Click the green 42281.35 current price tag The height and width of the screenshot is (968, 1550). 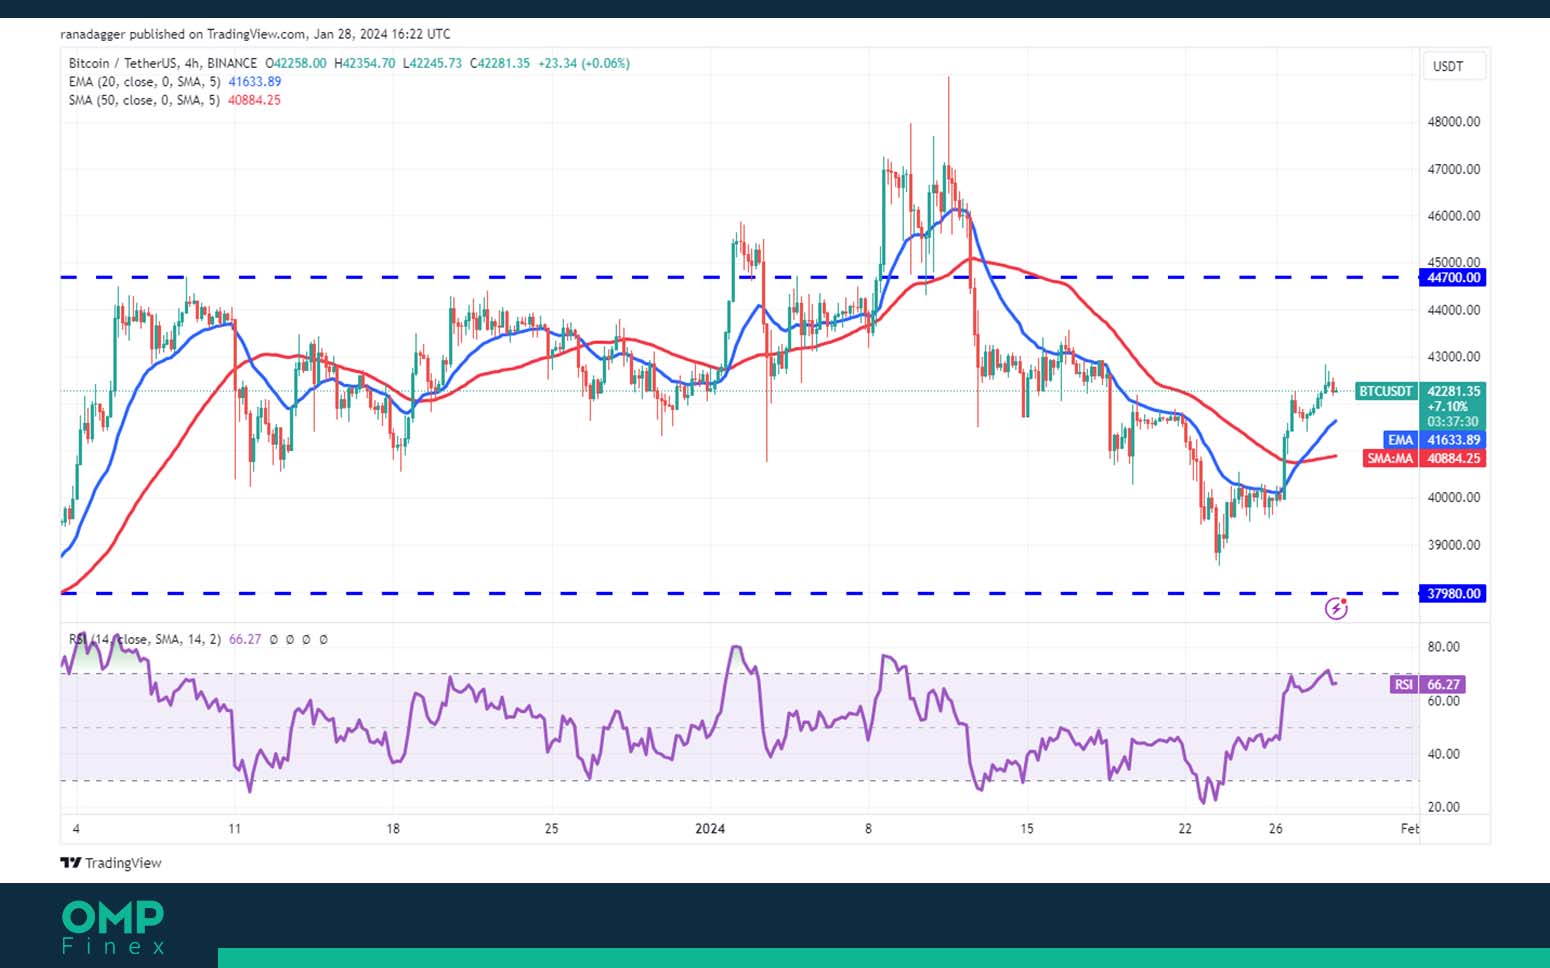click(x=1453, y=391)
